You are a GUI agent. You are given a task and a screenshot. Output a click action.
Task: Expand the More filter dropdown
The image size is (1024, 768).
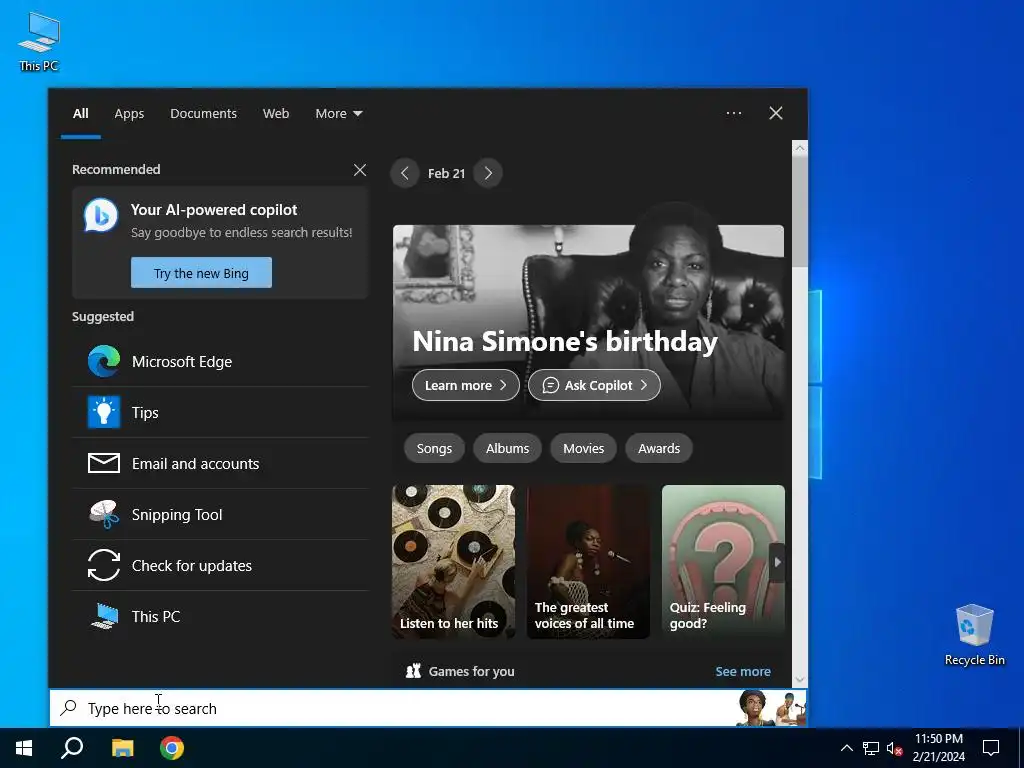click(338, 113)
